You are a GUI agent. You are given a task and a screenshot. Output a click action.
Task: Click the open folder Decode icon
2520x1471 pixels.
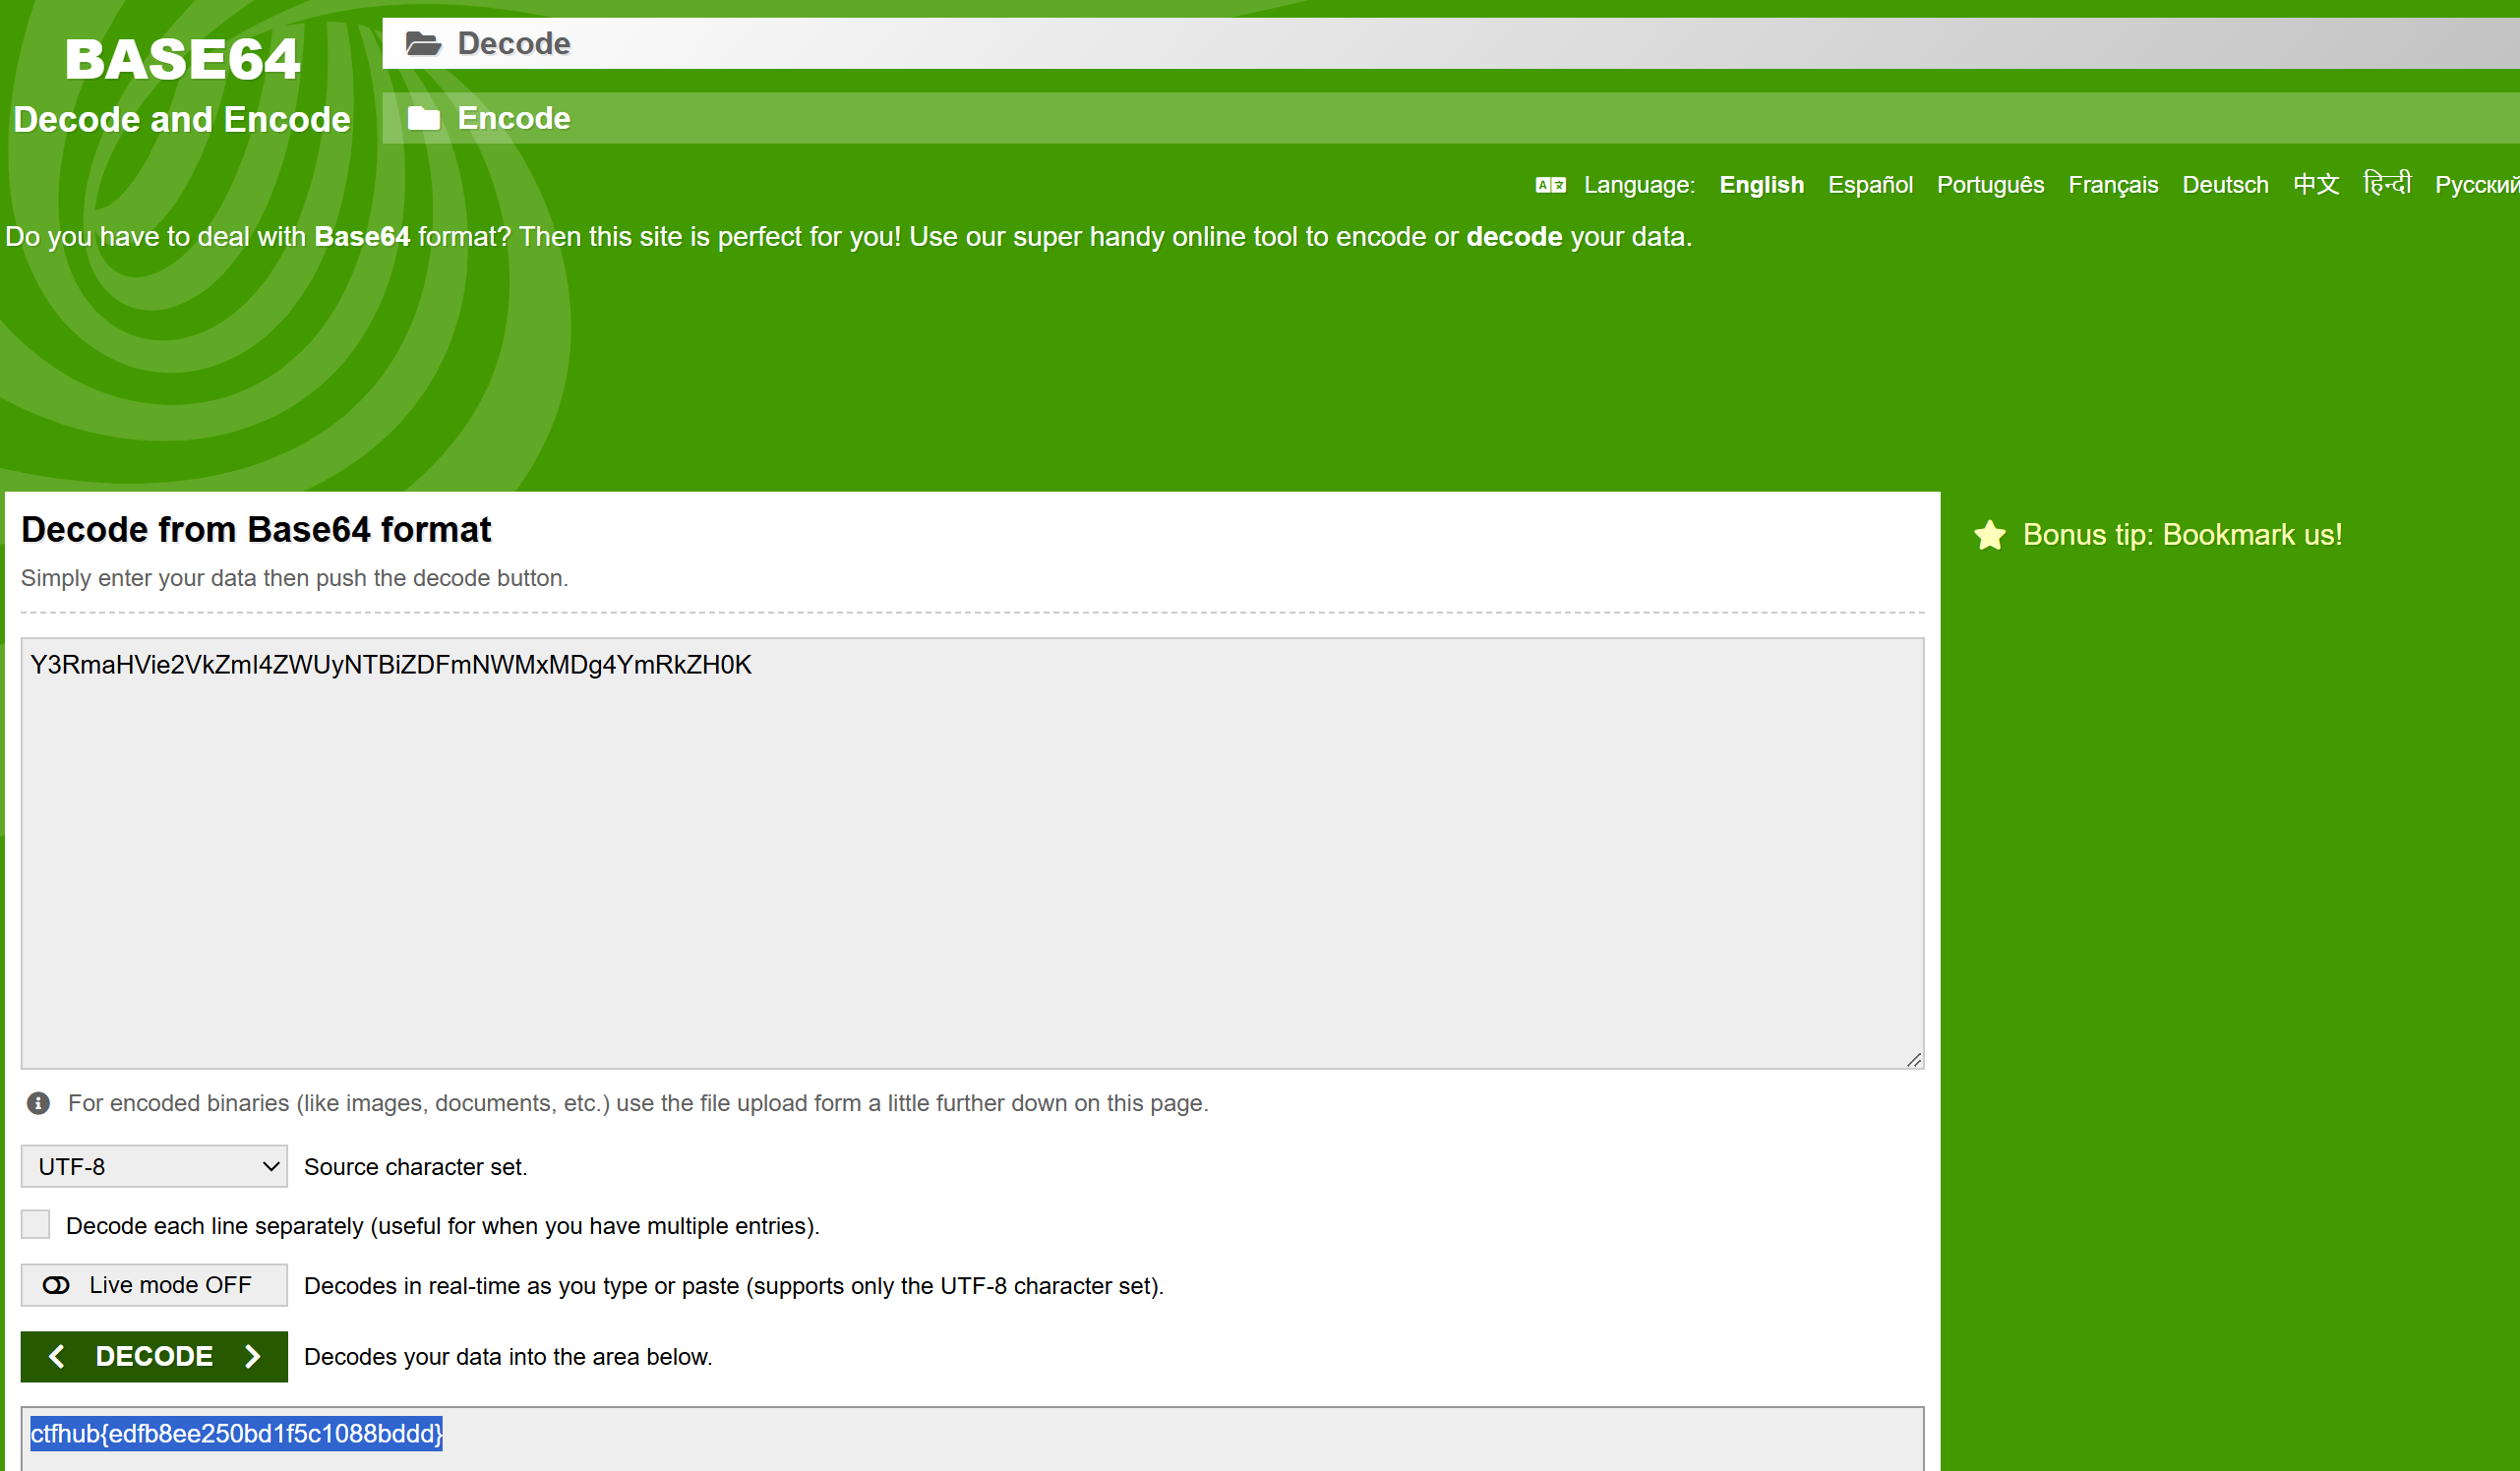[x=423, y=44]
